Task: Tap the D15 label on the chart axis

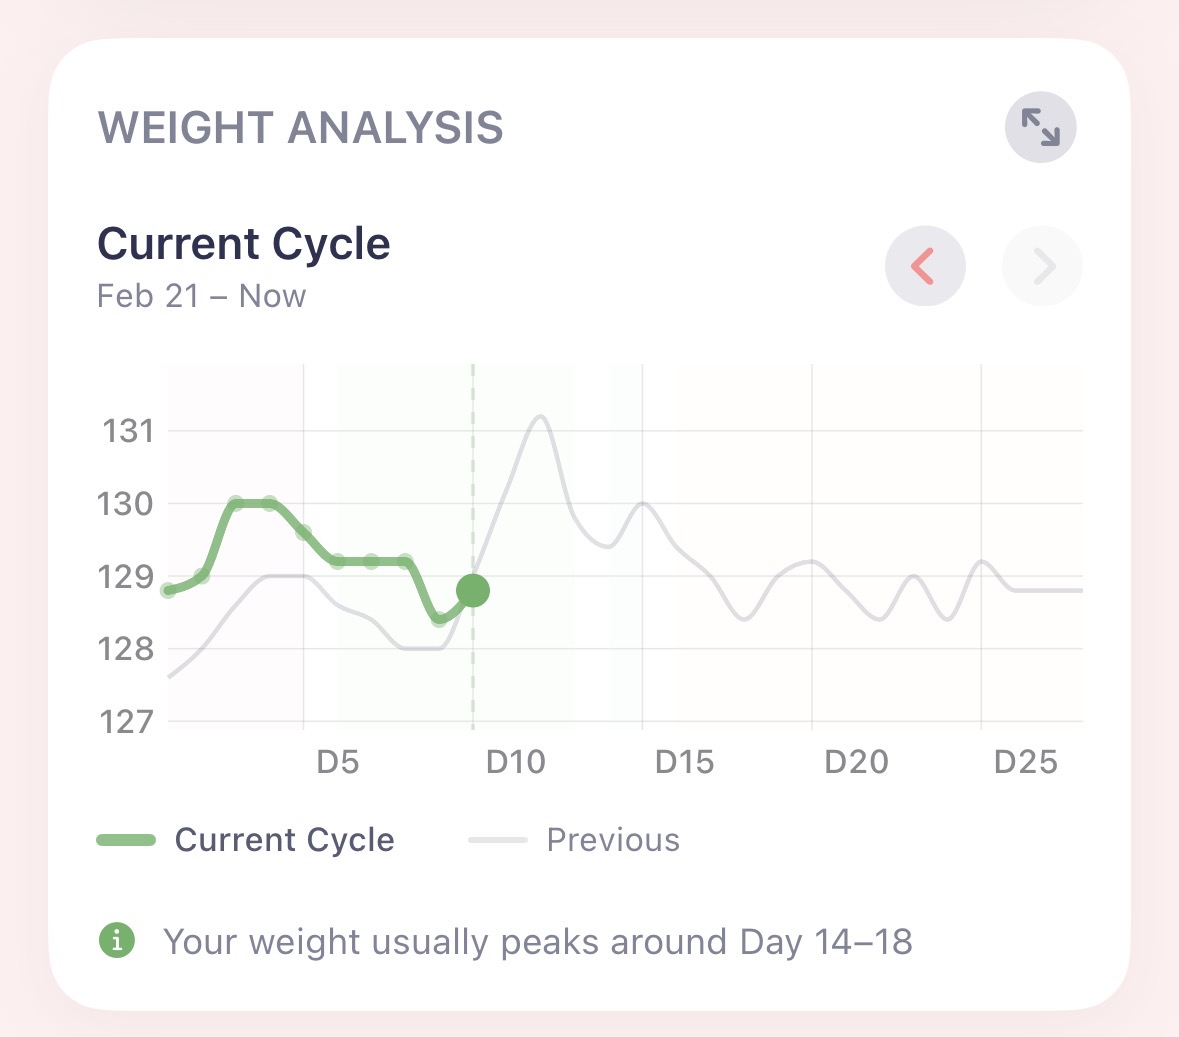Action: pyautogui.click(x=686, y=761)
